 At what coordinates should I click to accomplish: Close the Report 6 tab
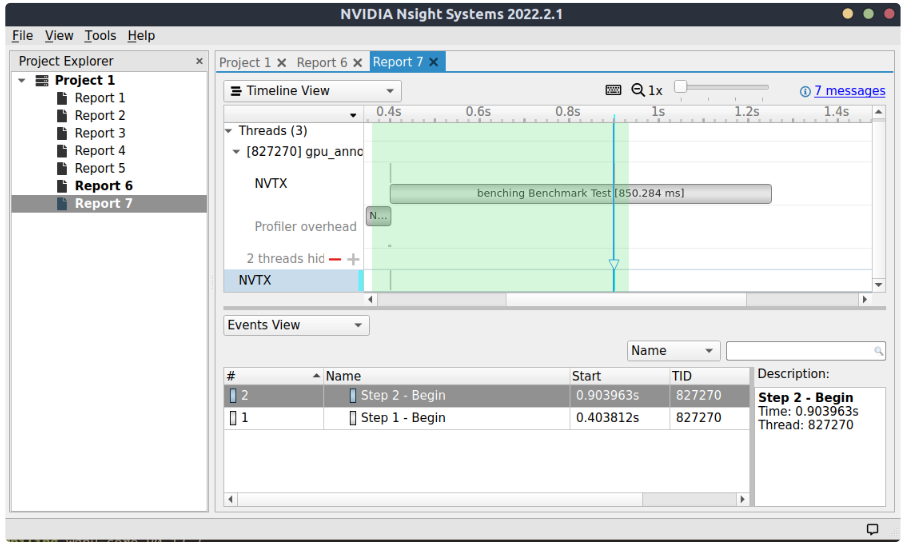[357, 63]
